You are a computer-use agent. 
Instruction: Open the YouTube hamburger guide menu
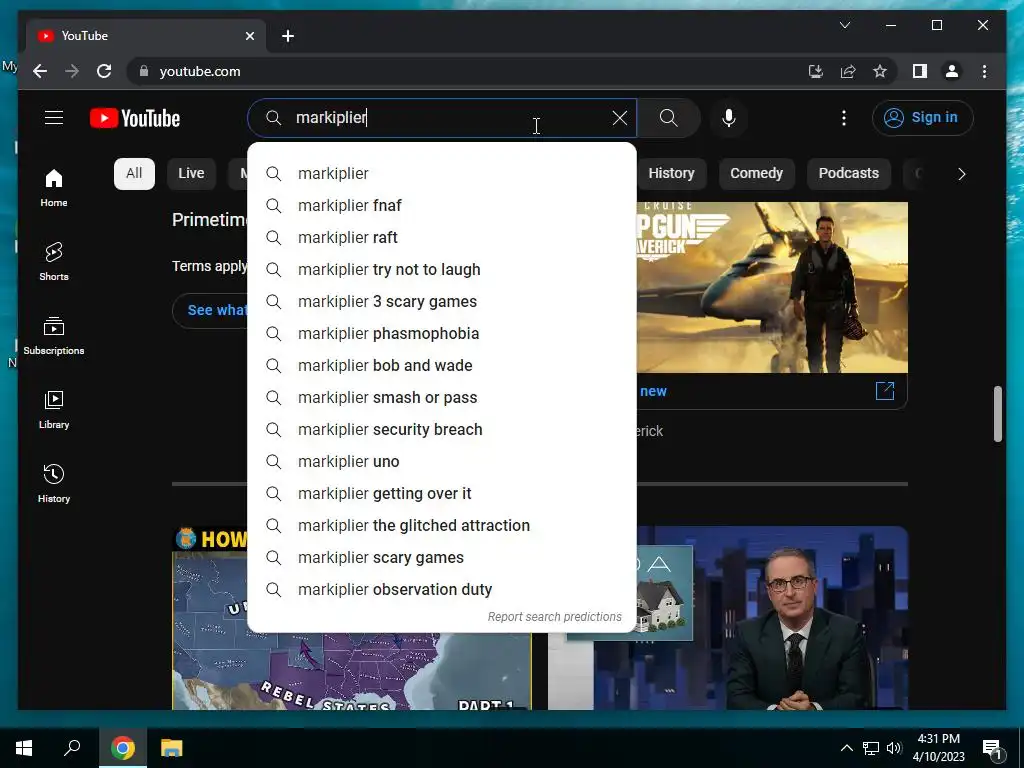(x=54, y=118)
